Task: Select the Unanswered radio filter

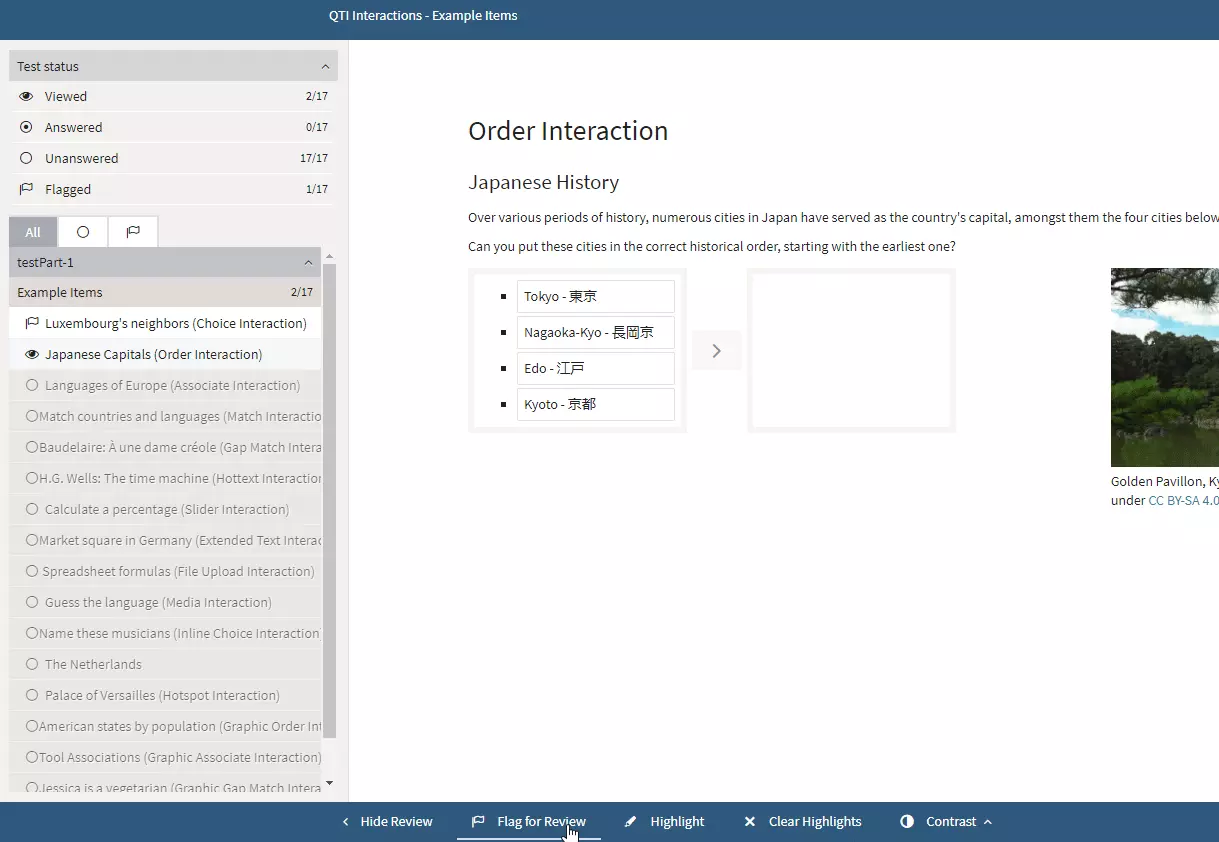Action: point(24,158)
